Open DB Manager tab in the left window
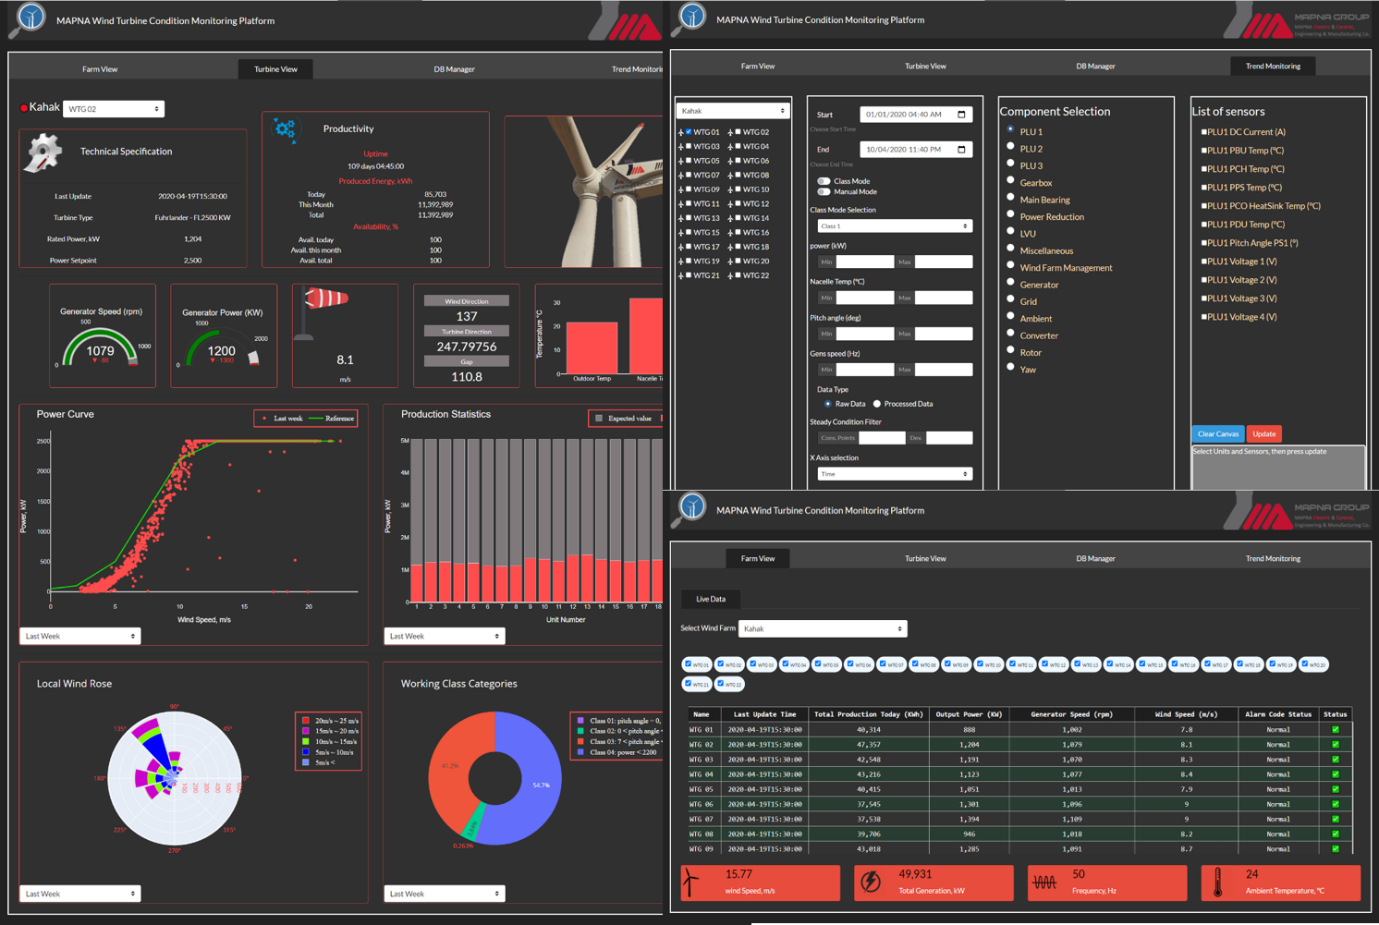 click(454, 69)
